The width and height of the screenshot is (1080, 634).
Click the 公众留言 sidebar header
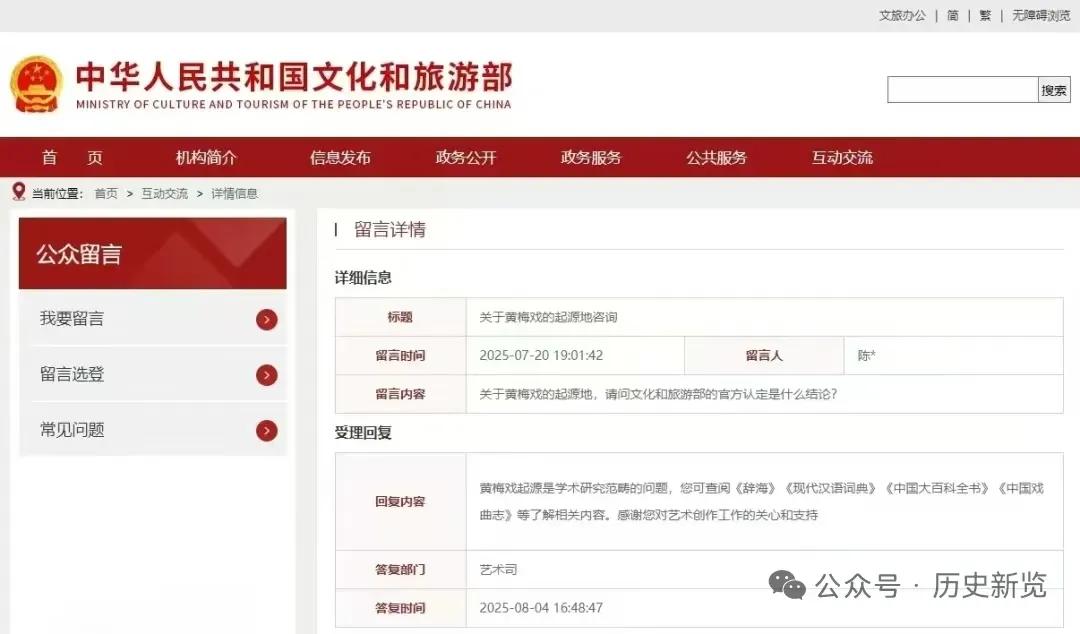pos(153,254)
